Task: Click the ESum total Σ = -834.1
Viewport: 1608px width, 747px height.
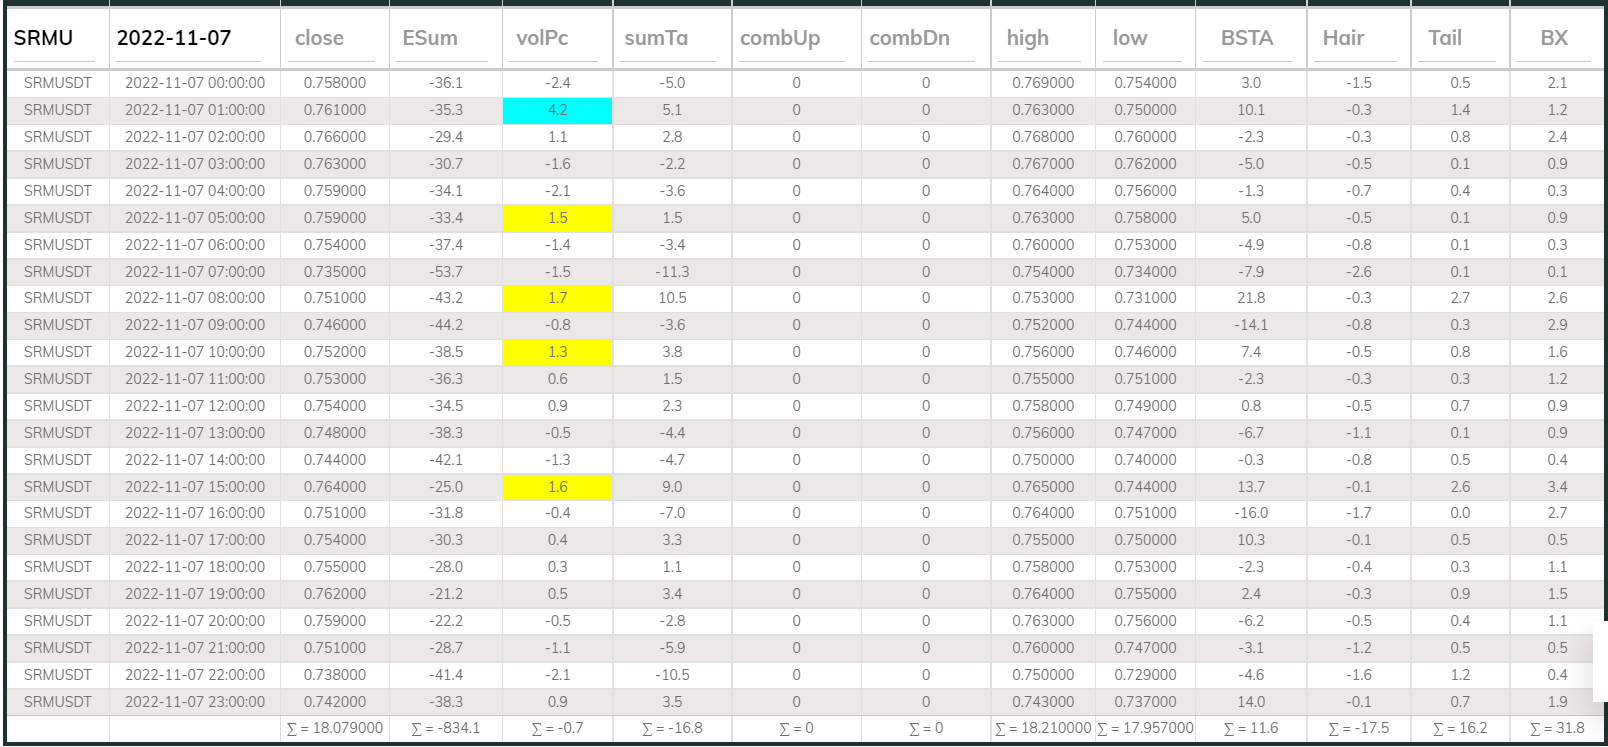Action: tap(446, 728)
